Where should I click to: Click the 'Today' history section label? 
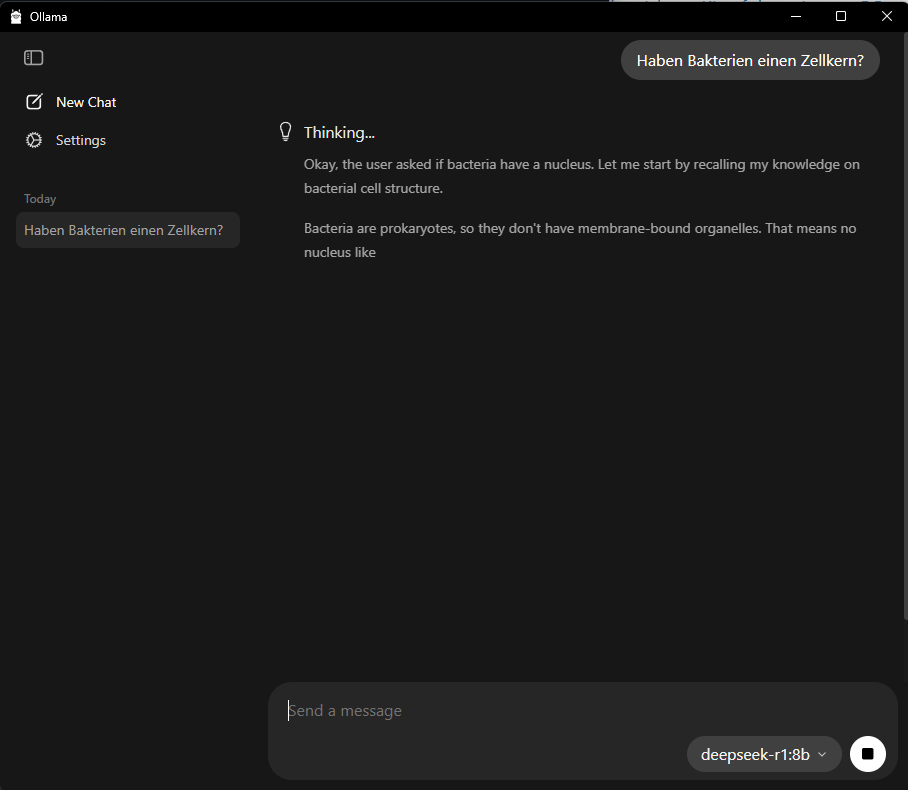pyautogui.click(x=40, y=199)
